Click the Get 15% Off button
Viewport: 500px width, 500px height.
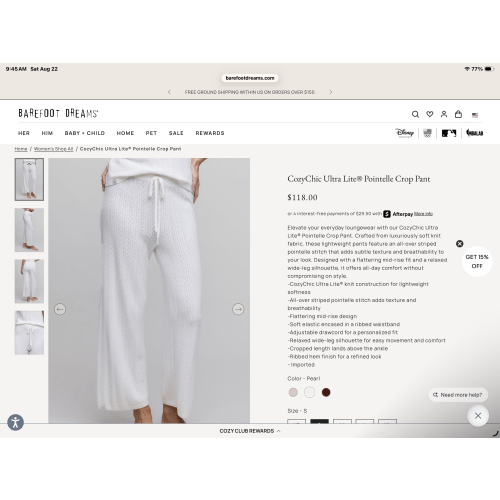[477, 261]
